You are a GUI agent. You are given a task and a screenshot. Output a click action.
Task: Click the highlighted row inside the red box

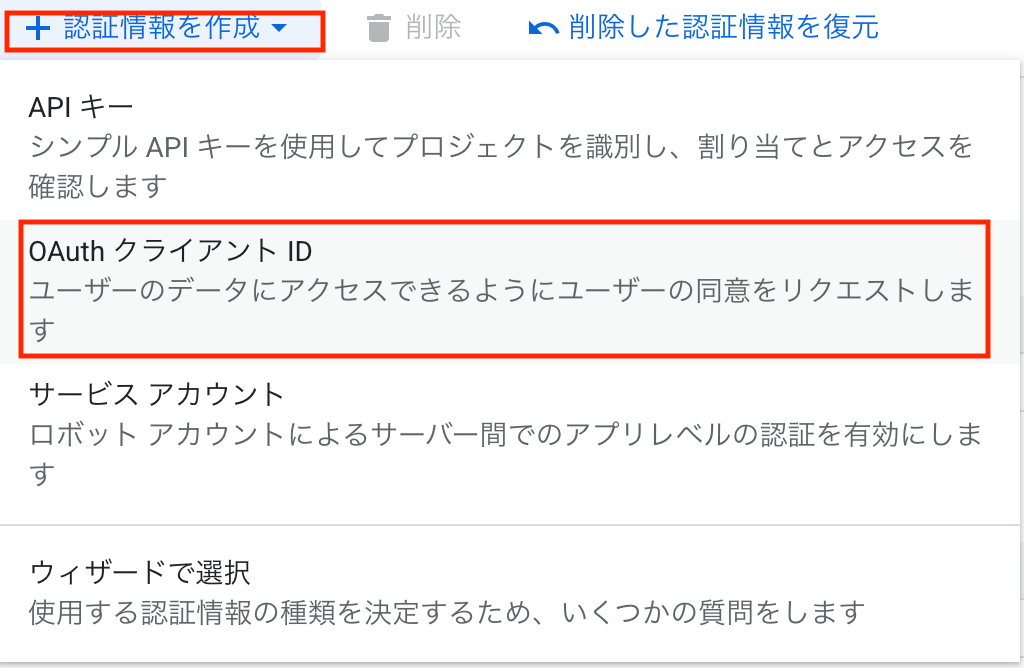(504, 289)
